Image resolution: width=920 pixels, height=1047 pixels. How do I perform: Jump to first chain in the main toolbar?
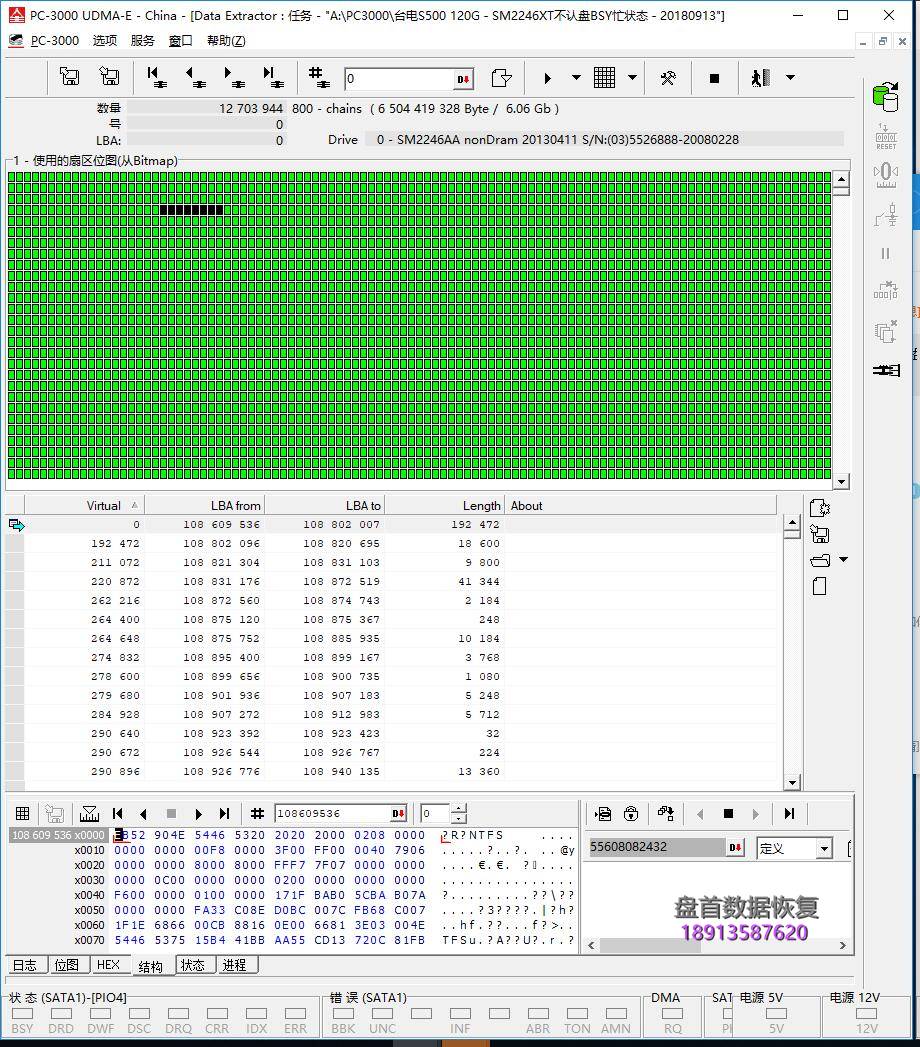156,78
